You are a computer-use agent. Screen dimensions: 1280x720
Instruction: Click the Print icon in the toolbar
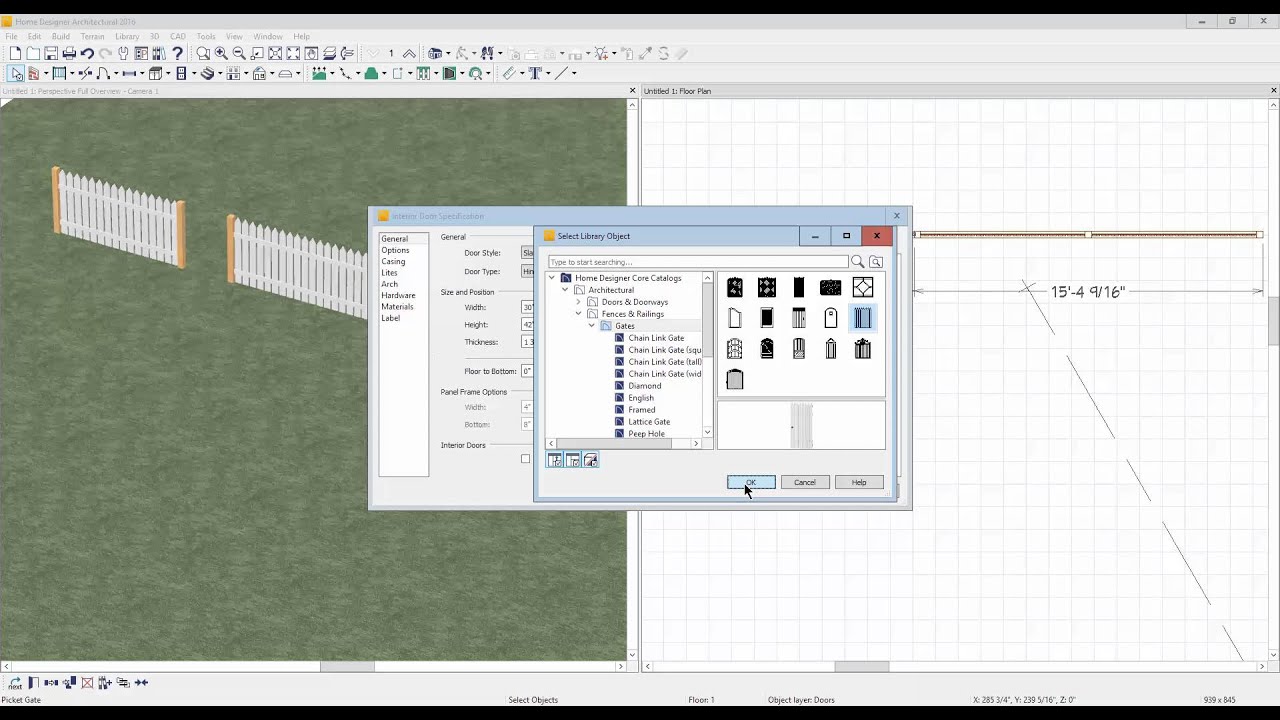pyautogui.click(x=69, y=53)
